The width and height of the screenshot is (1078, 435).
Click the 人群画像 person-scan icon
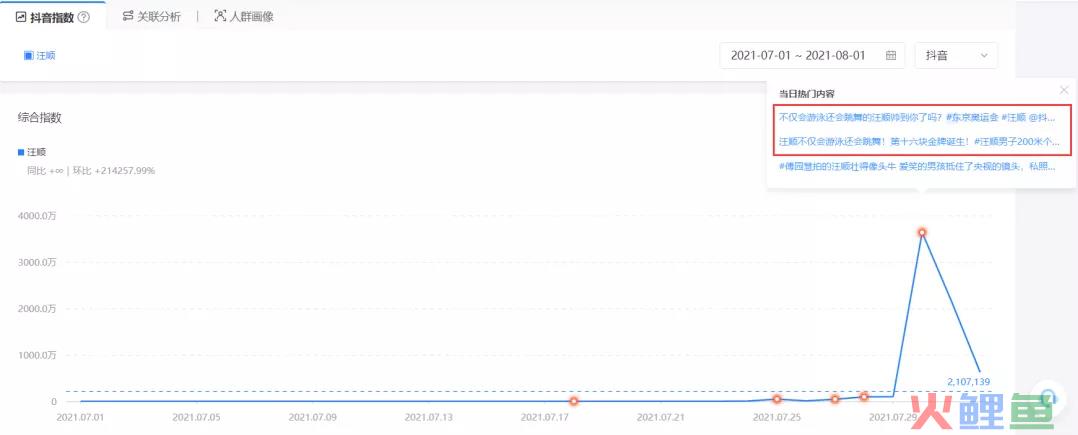point(220,17)
